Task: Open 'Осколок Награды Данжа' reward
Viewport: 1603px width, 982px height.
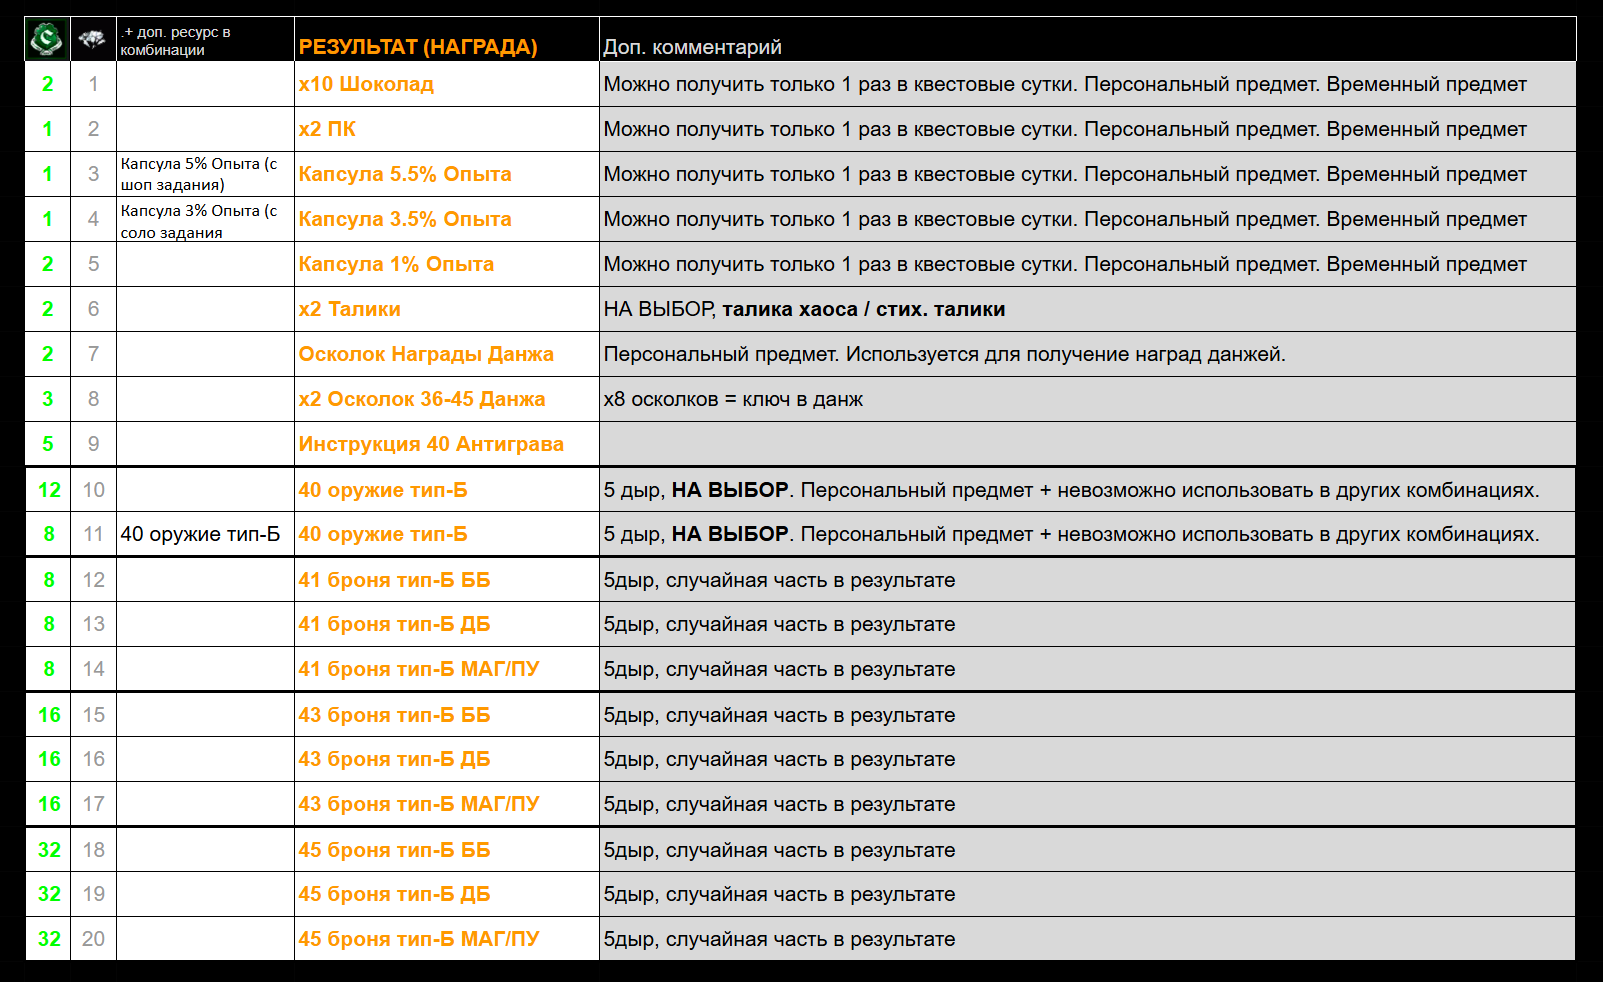Action: [426, 354]
